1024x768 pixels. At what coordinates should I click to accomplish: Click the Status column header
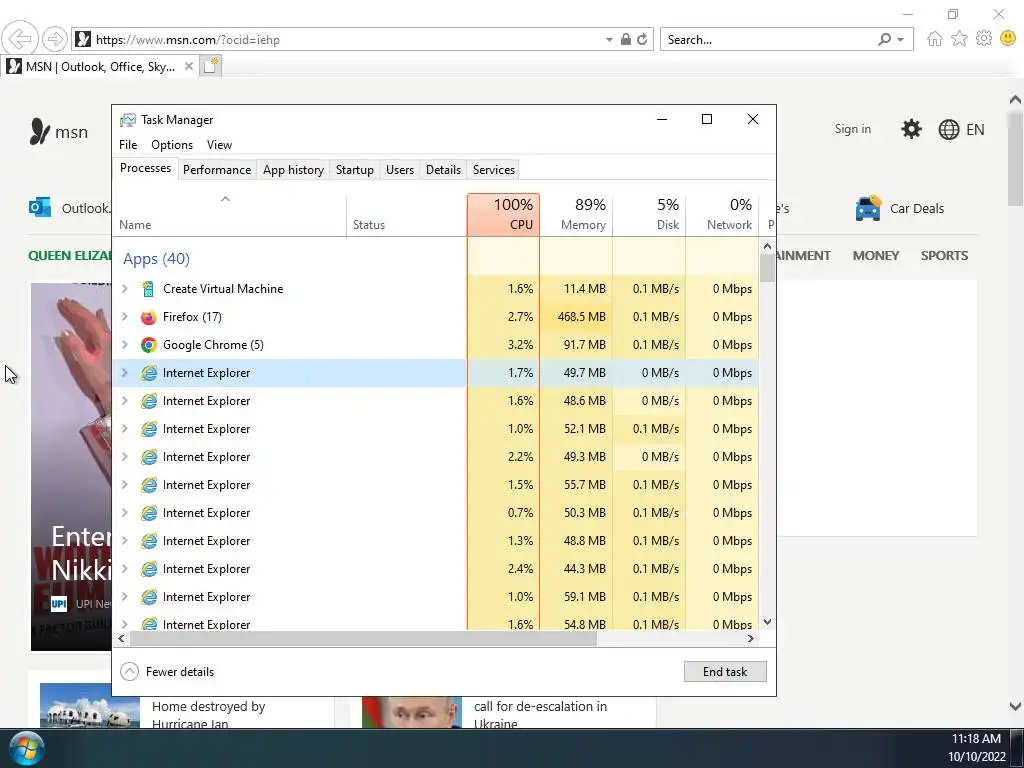[406, 214]
